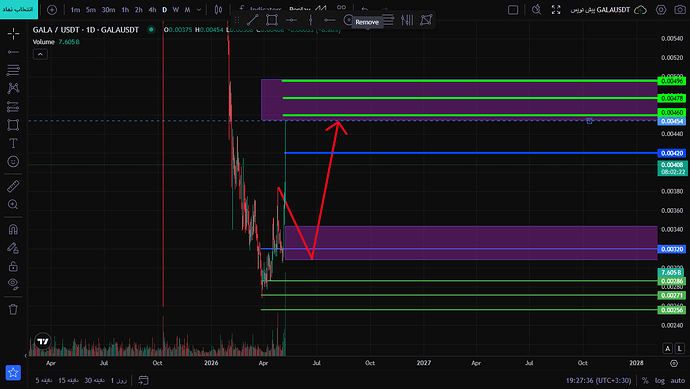Toggle stay-in-drawing-mode pencil lock

13,248
